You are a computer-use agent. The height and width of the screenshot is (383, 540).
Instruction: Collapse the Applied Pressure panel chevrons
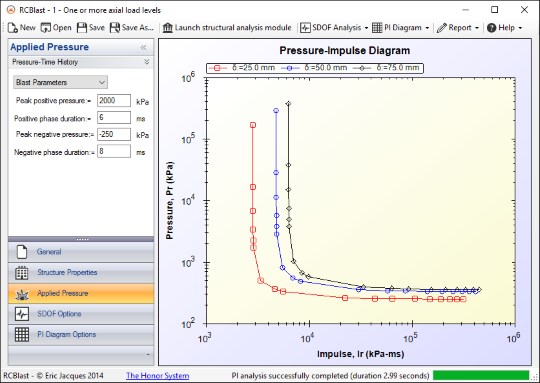tap(144, 48)
